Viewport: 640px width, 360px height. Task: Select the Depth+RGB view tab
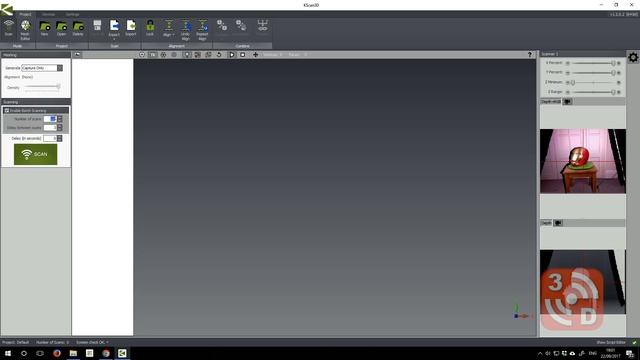[551, 102]
